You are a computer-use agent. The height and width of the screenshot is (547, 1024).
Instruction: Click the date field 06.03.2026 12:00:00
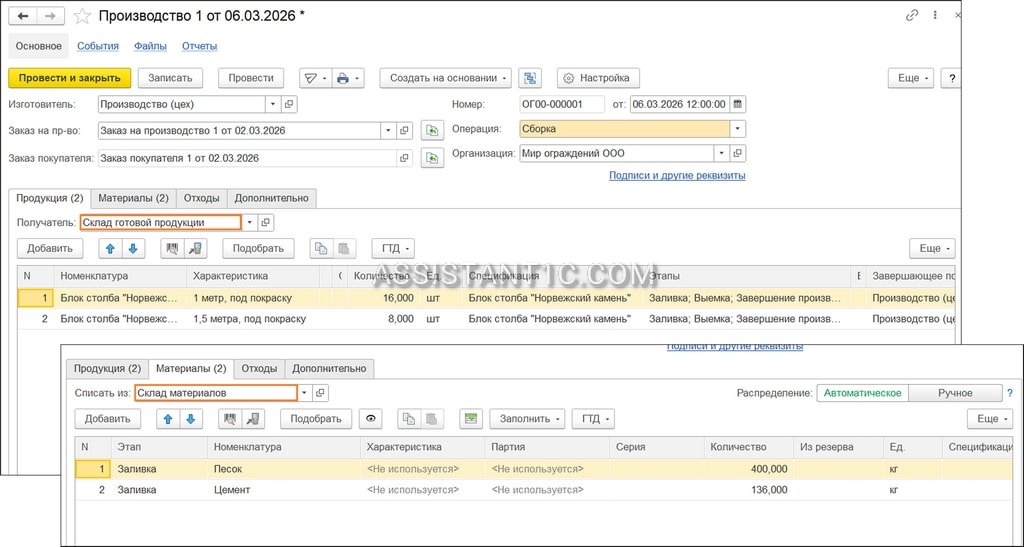[x=680, y=104]
